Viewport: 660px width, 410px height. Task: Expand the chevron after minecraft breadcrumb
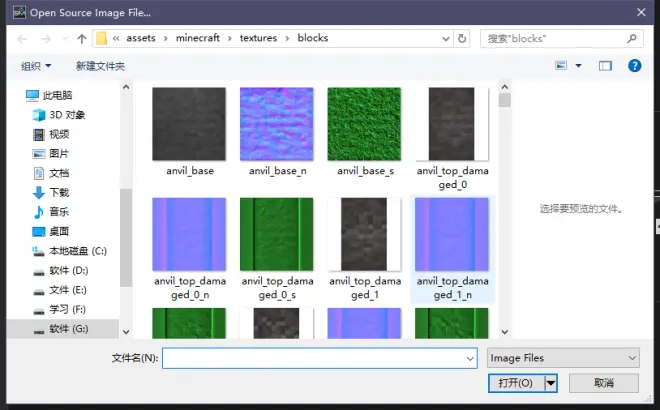pyautogui.click(x=229, y=39)
